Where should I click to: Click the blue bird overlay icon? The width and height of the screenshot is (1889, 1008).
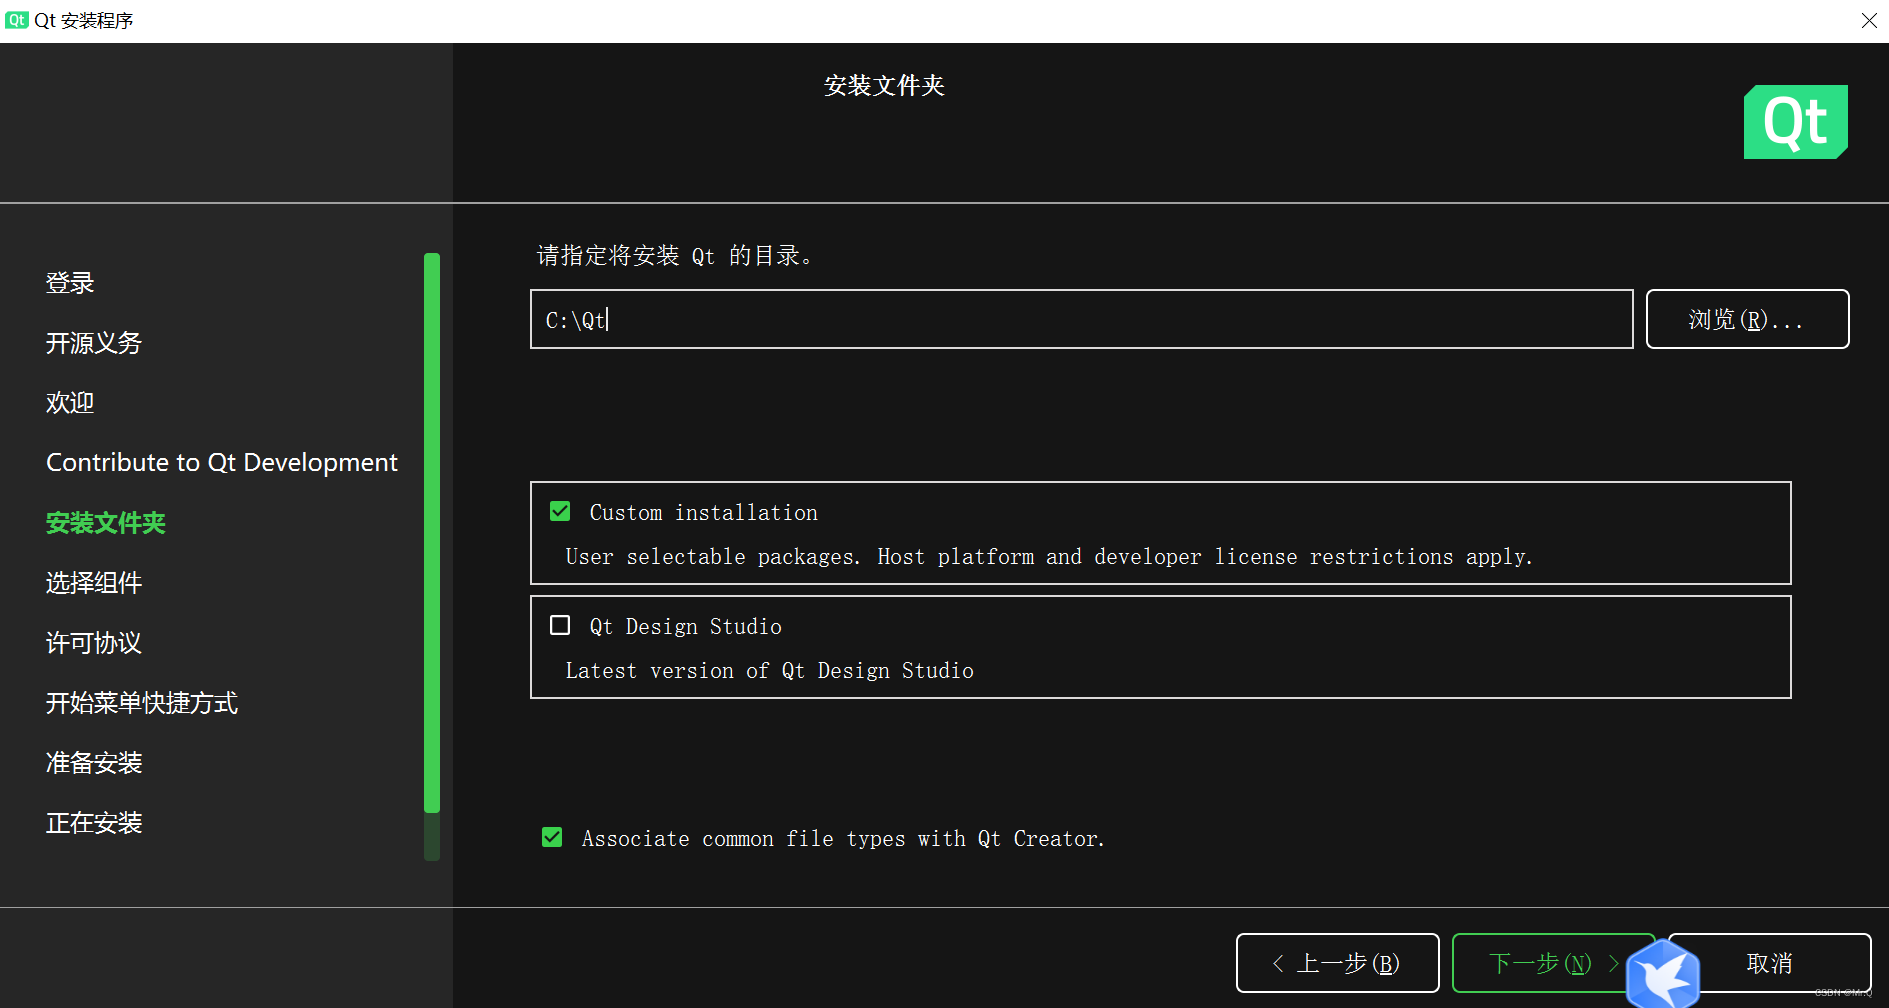tap(1663, 974)
